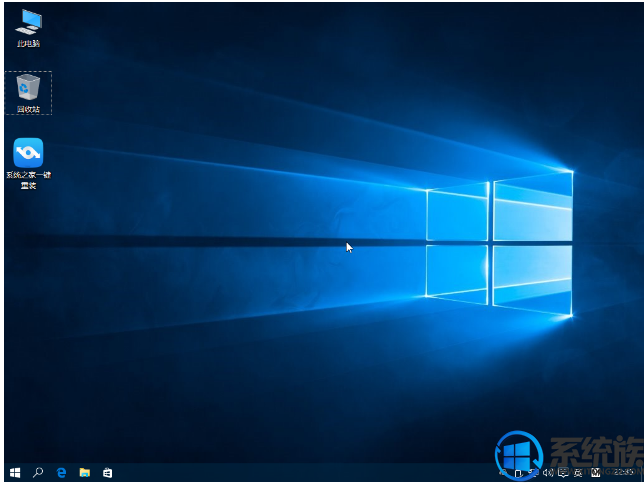Select the 系统之家一键重装 desktop shortcut

tap(28, 164)
